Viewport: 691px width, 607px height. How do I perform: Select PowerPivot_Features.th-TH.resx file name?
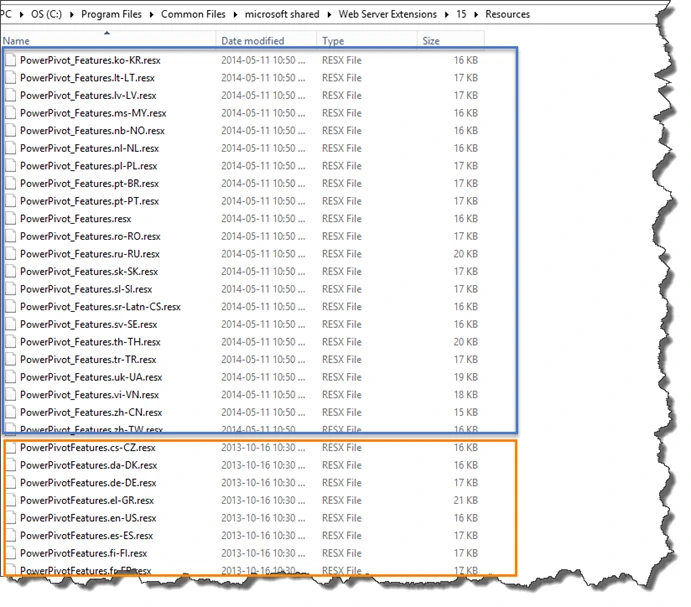(x=90, y=343)
